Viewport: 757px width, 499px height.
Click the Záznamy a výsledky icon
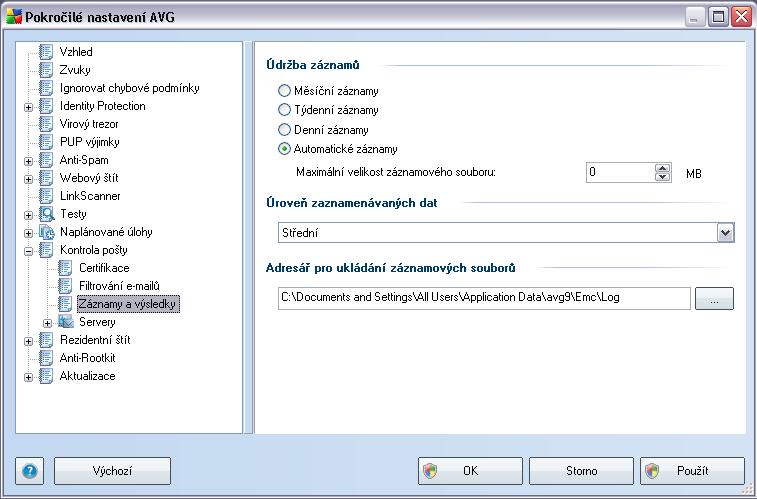pyautogui.click(x=65, y=304)
